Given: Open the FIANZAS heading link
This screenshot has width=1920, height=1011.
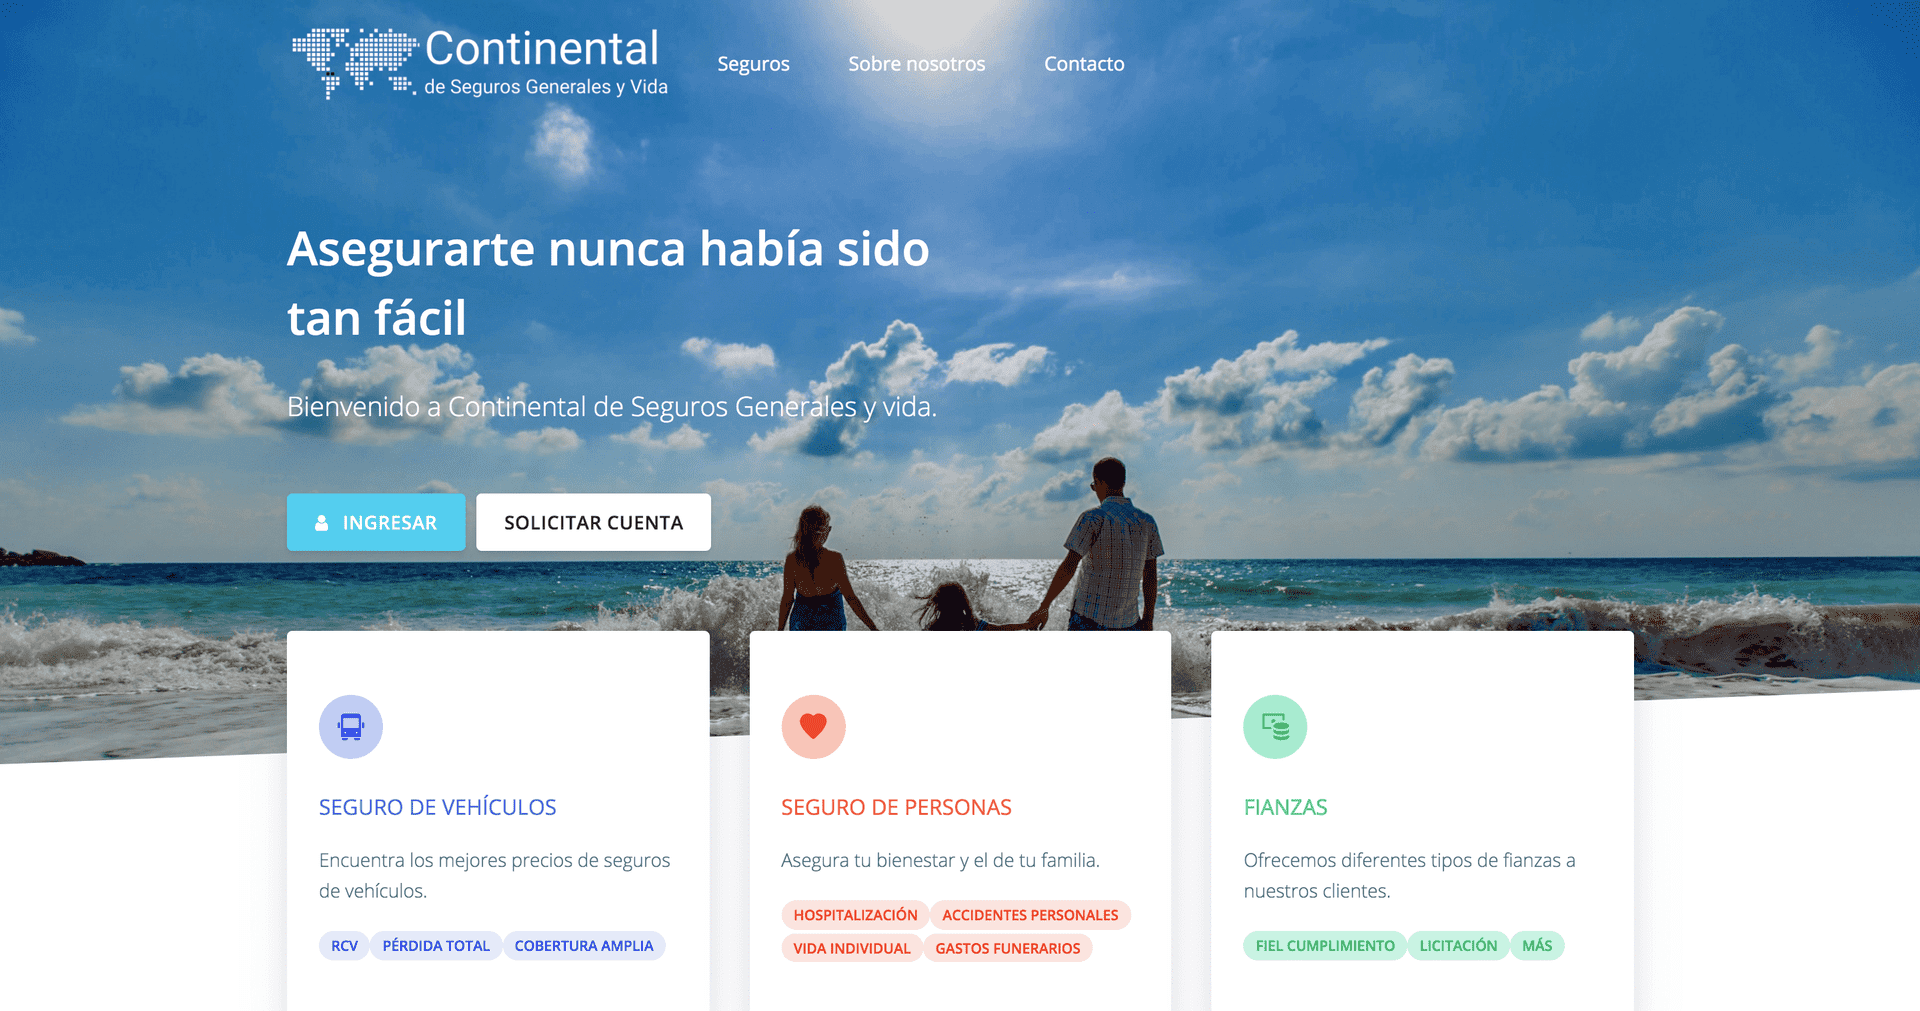Looking at the screenshot, I should point(1285,807).
